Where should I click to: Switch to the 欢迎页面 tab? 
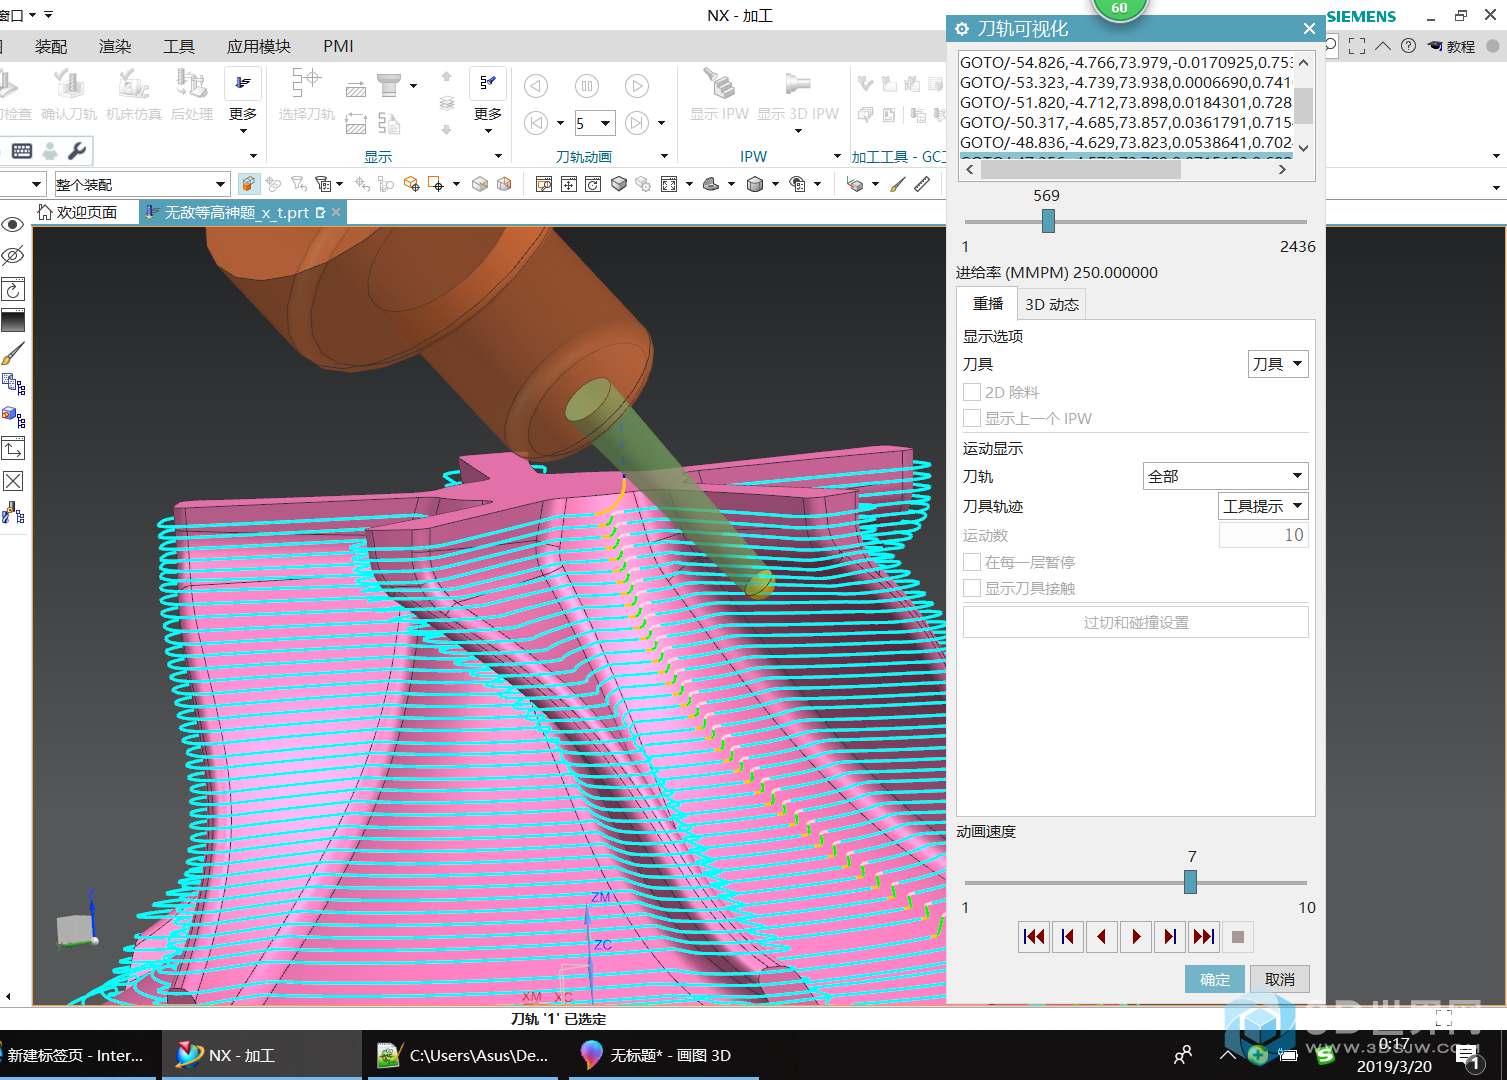click(x=78, y=212)
